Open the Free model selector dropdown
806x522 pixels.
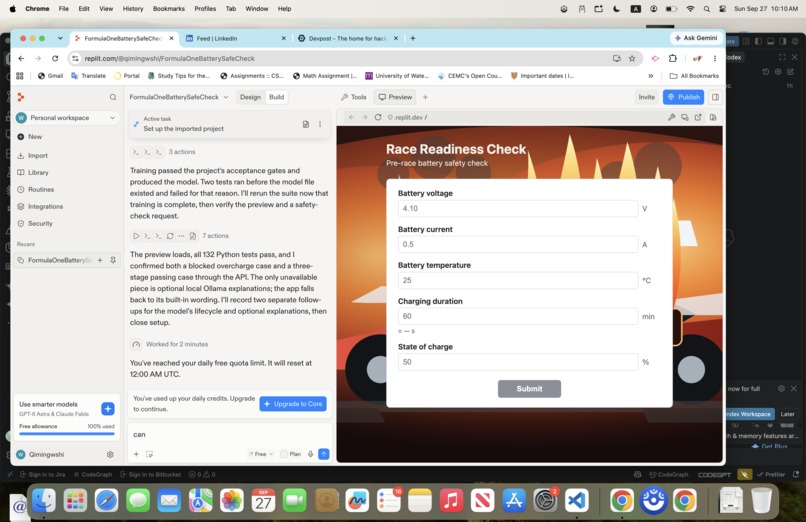click(261, 454)
